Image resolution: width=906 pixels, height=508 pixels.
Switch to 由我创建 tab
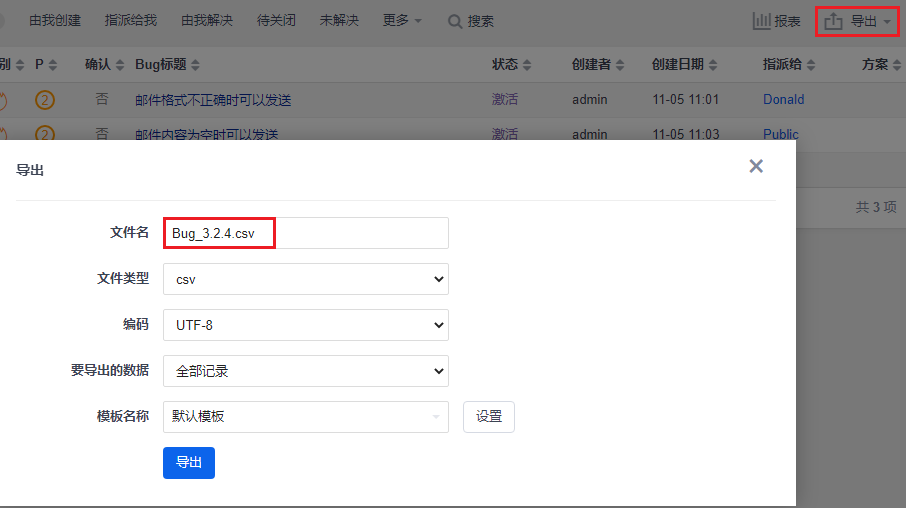pyautogui.click(x=55, y=21)
